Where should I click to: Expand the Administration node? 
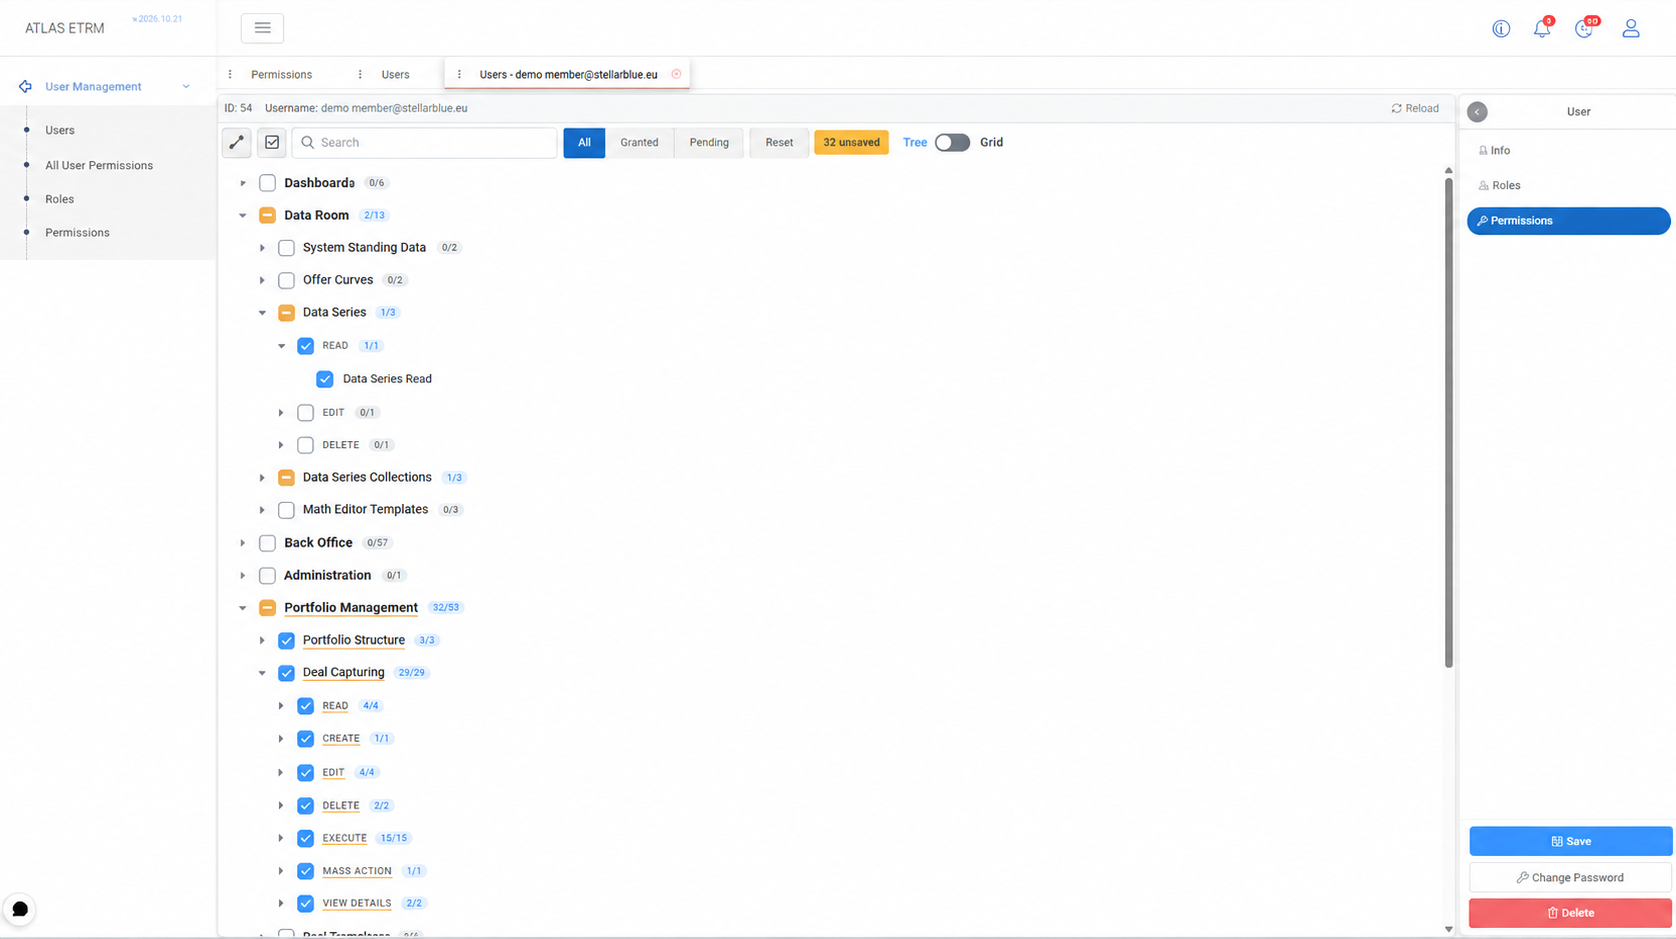pos(242,576)
